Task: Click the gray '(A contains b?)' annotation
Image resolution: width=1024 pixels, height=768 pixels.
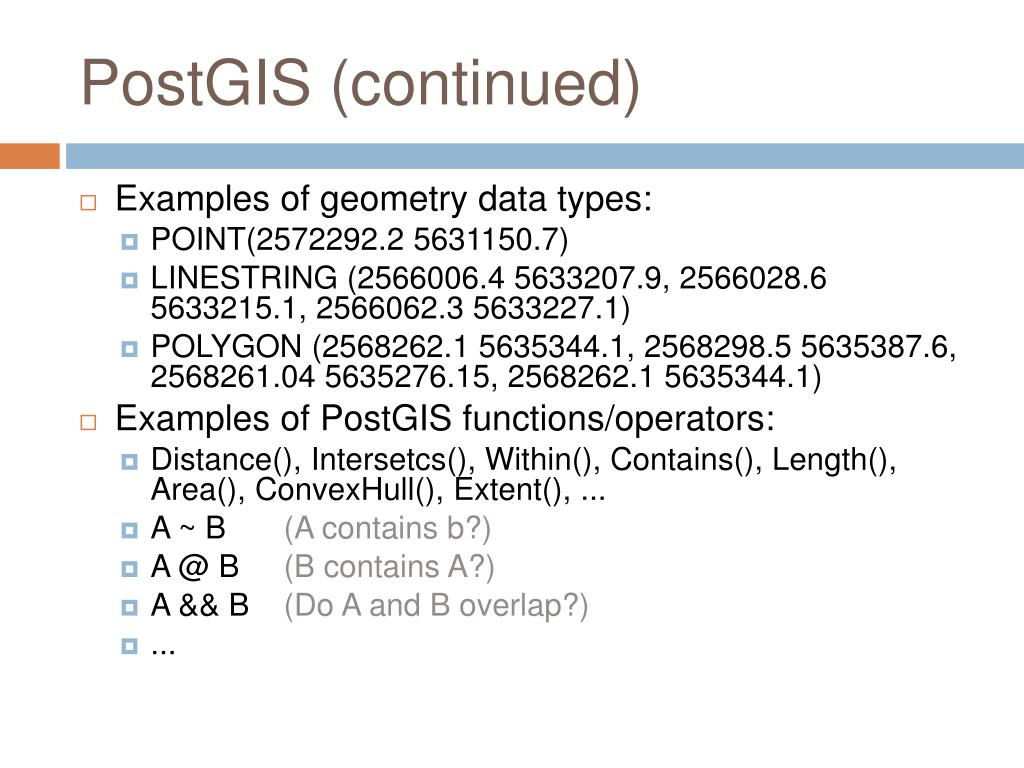Action: [x=387, y=528]
